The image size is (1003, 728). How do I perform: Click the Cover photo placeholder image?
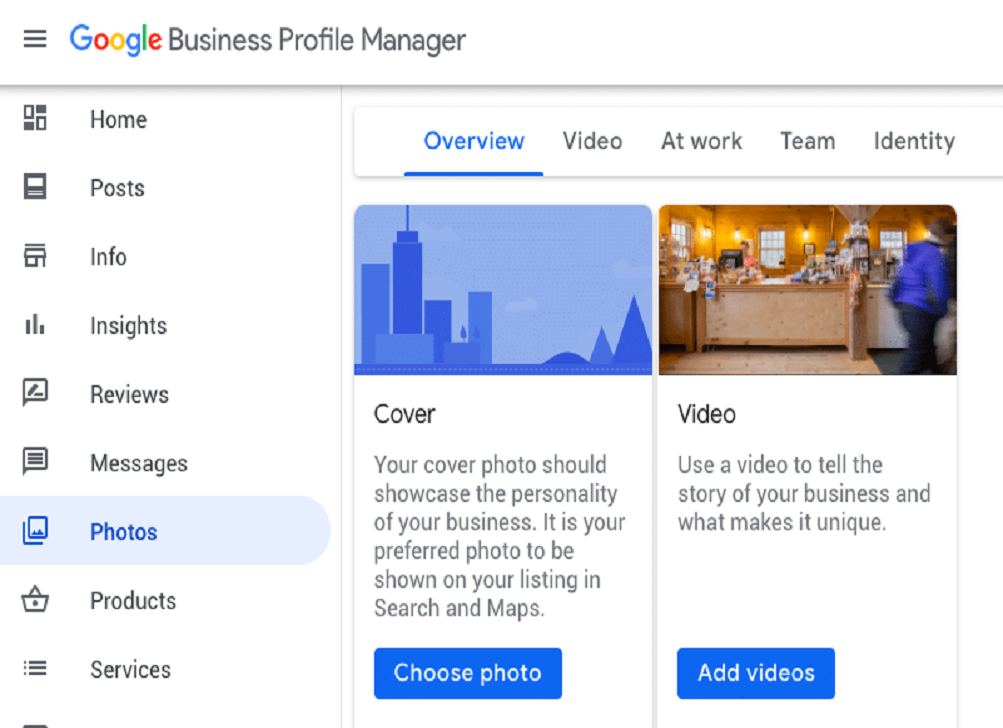click(x=502, y=289)
